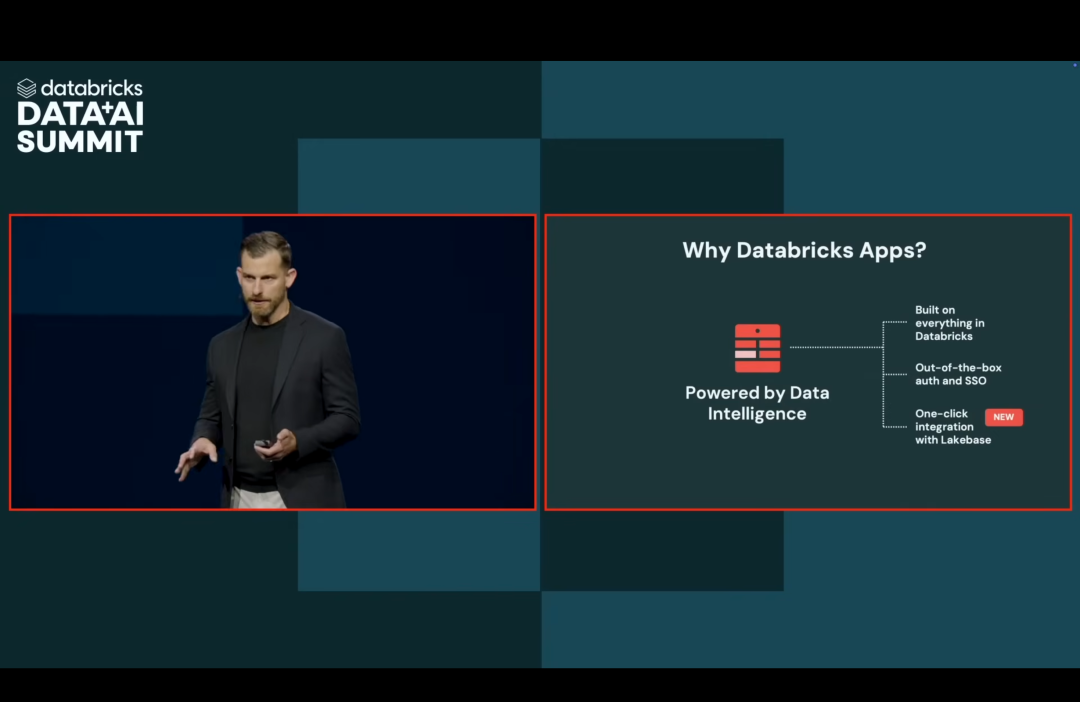Click the Databricks logo icon
The height and width of the screenshot is (702, 1080).
click(26, 88)
